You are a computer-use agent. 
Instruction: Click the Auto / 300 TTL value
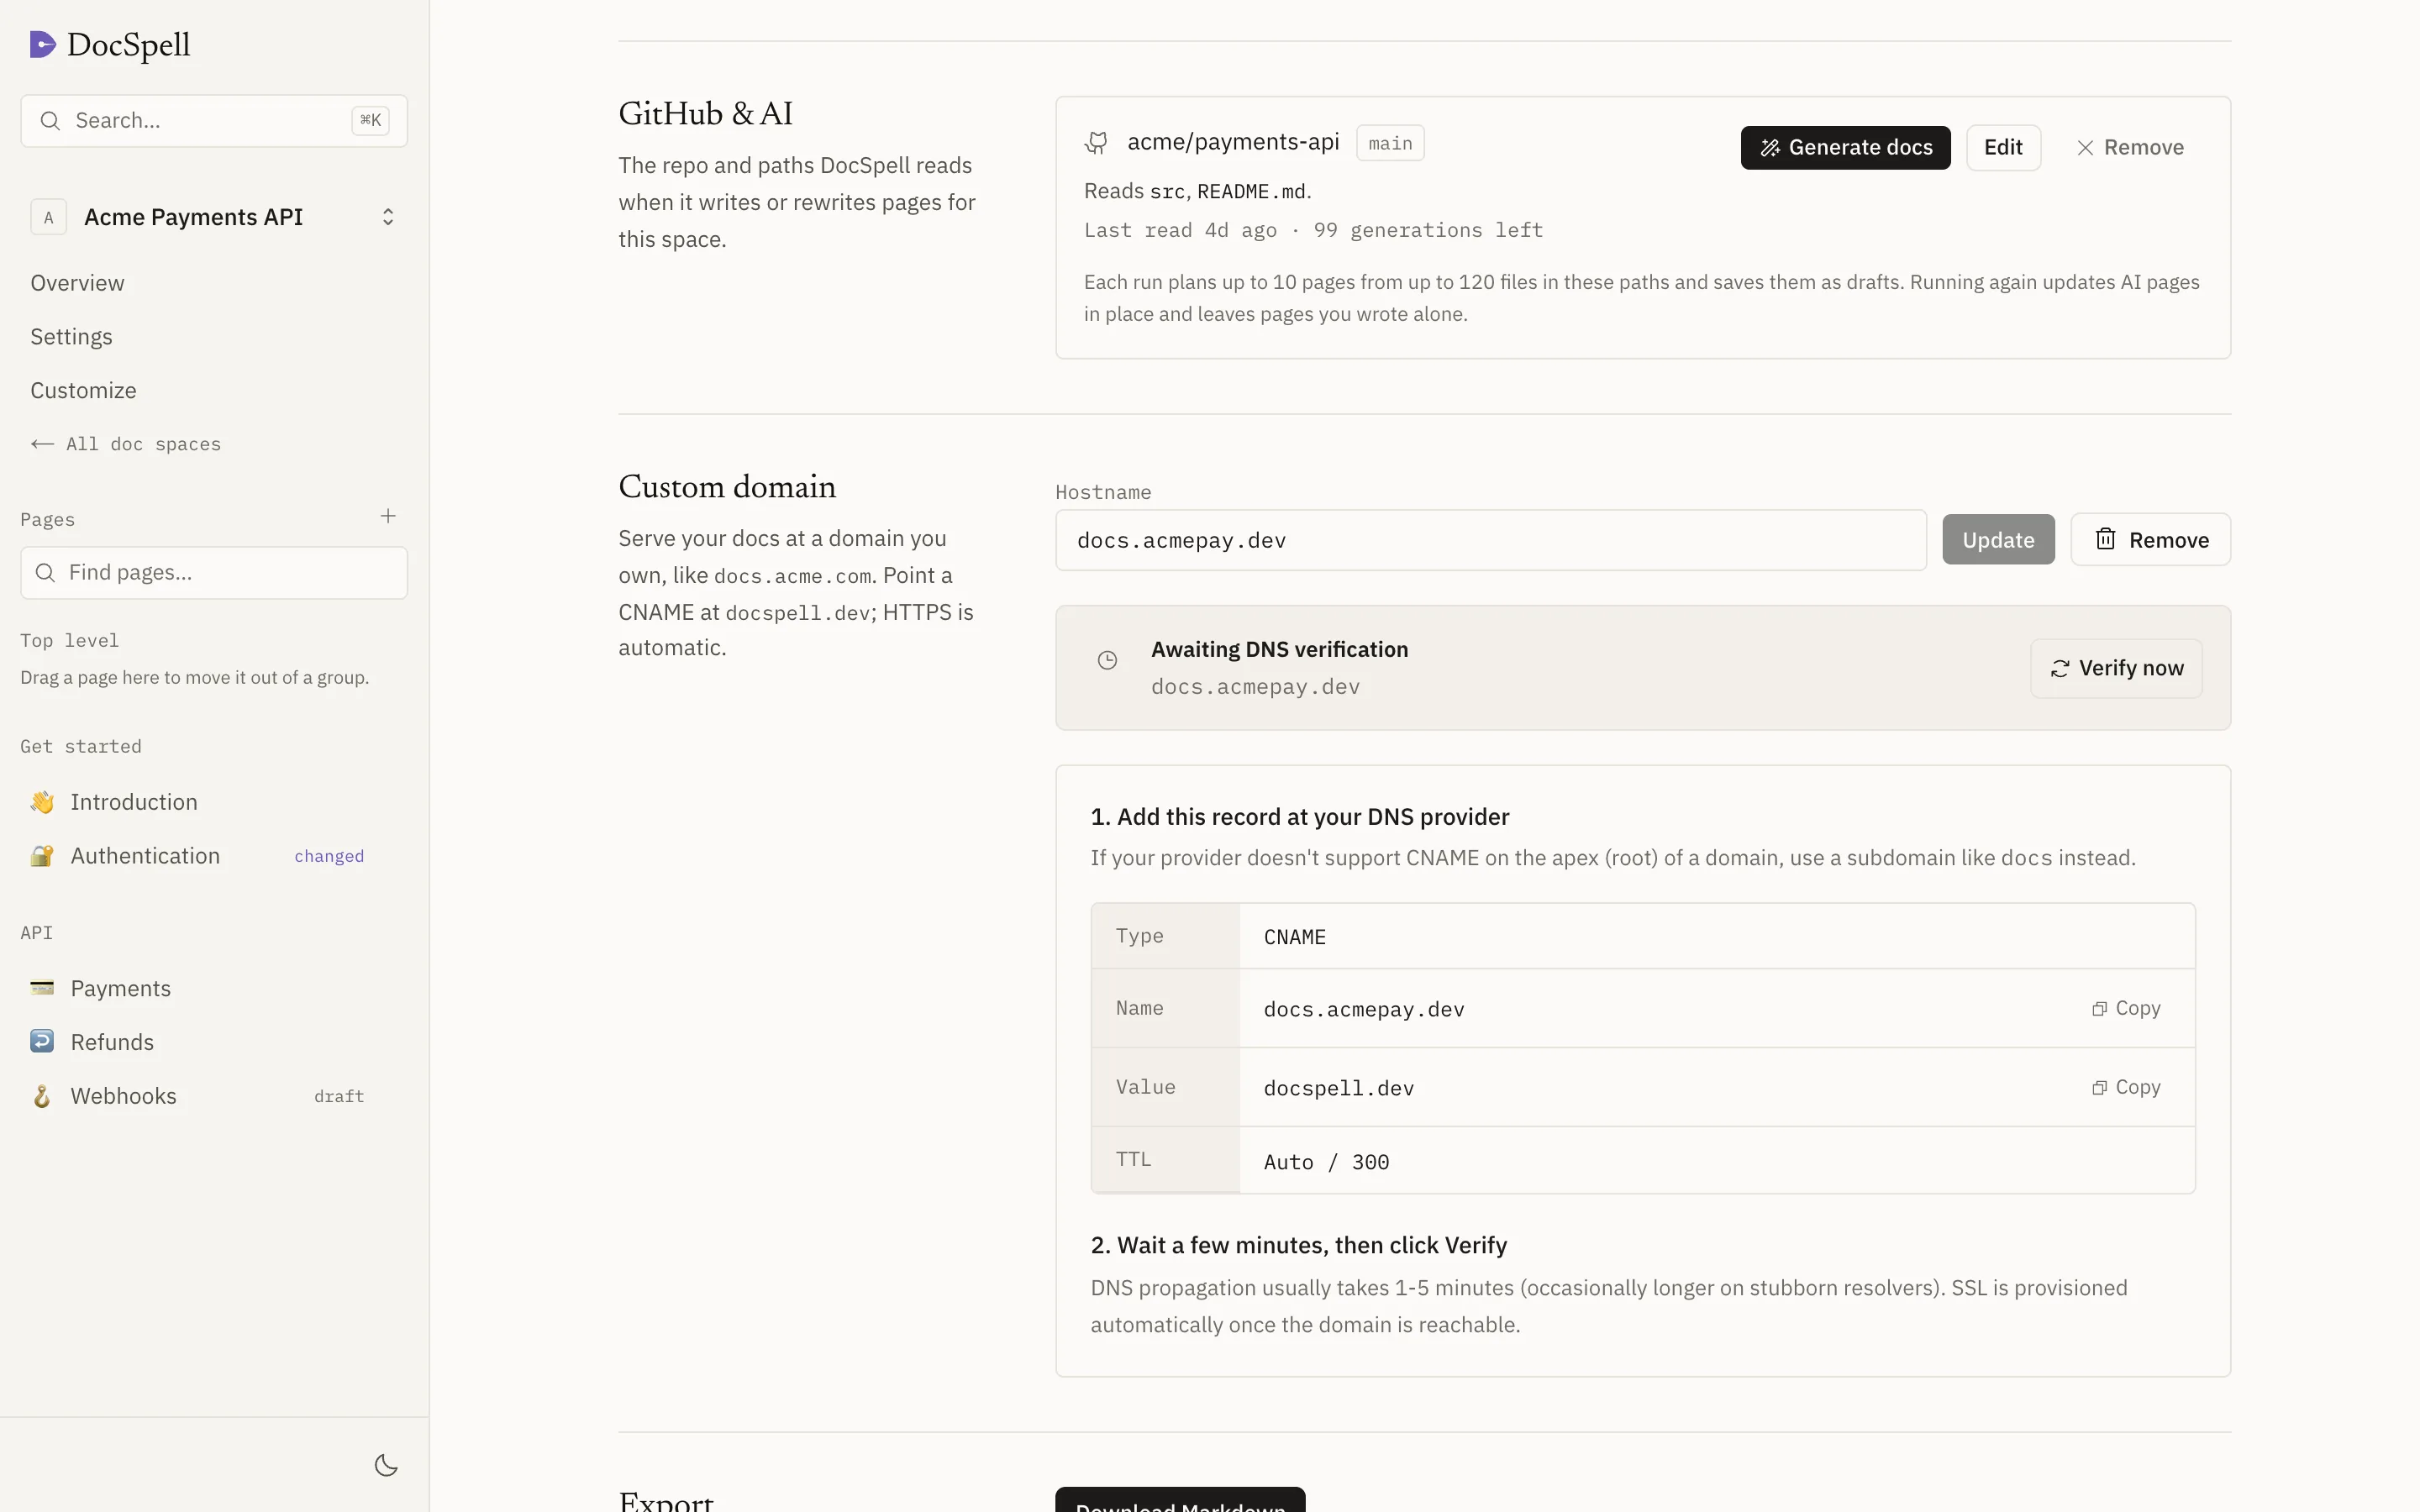[1326, 1162]
